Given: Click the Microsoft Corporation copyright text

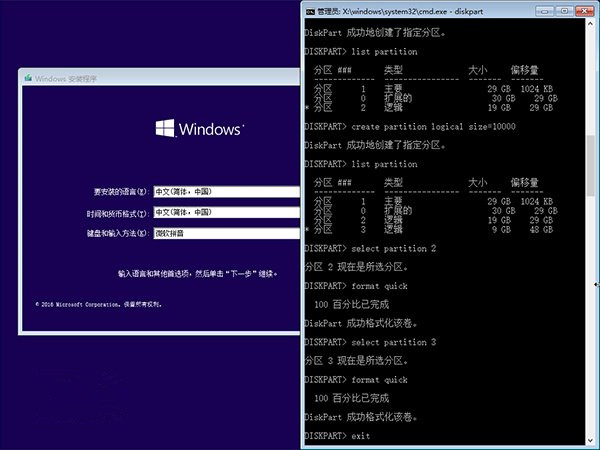Looking at the screenshot, I should click(x=99, y=305).
